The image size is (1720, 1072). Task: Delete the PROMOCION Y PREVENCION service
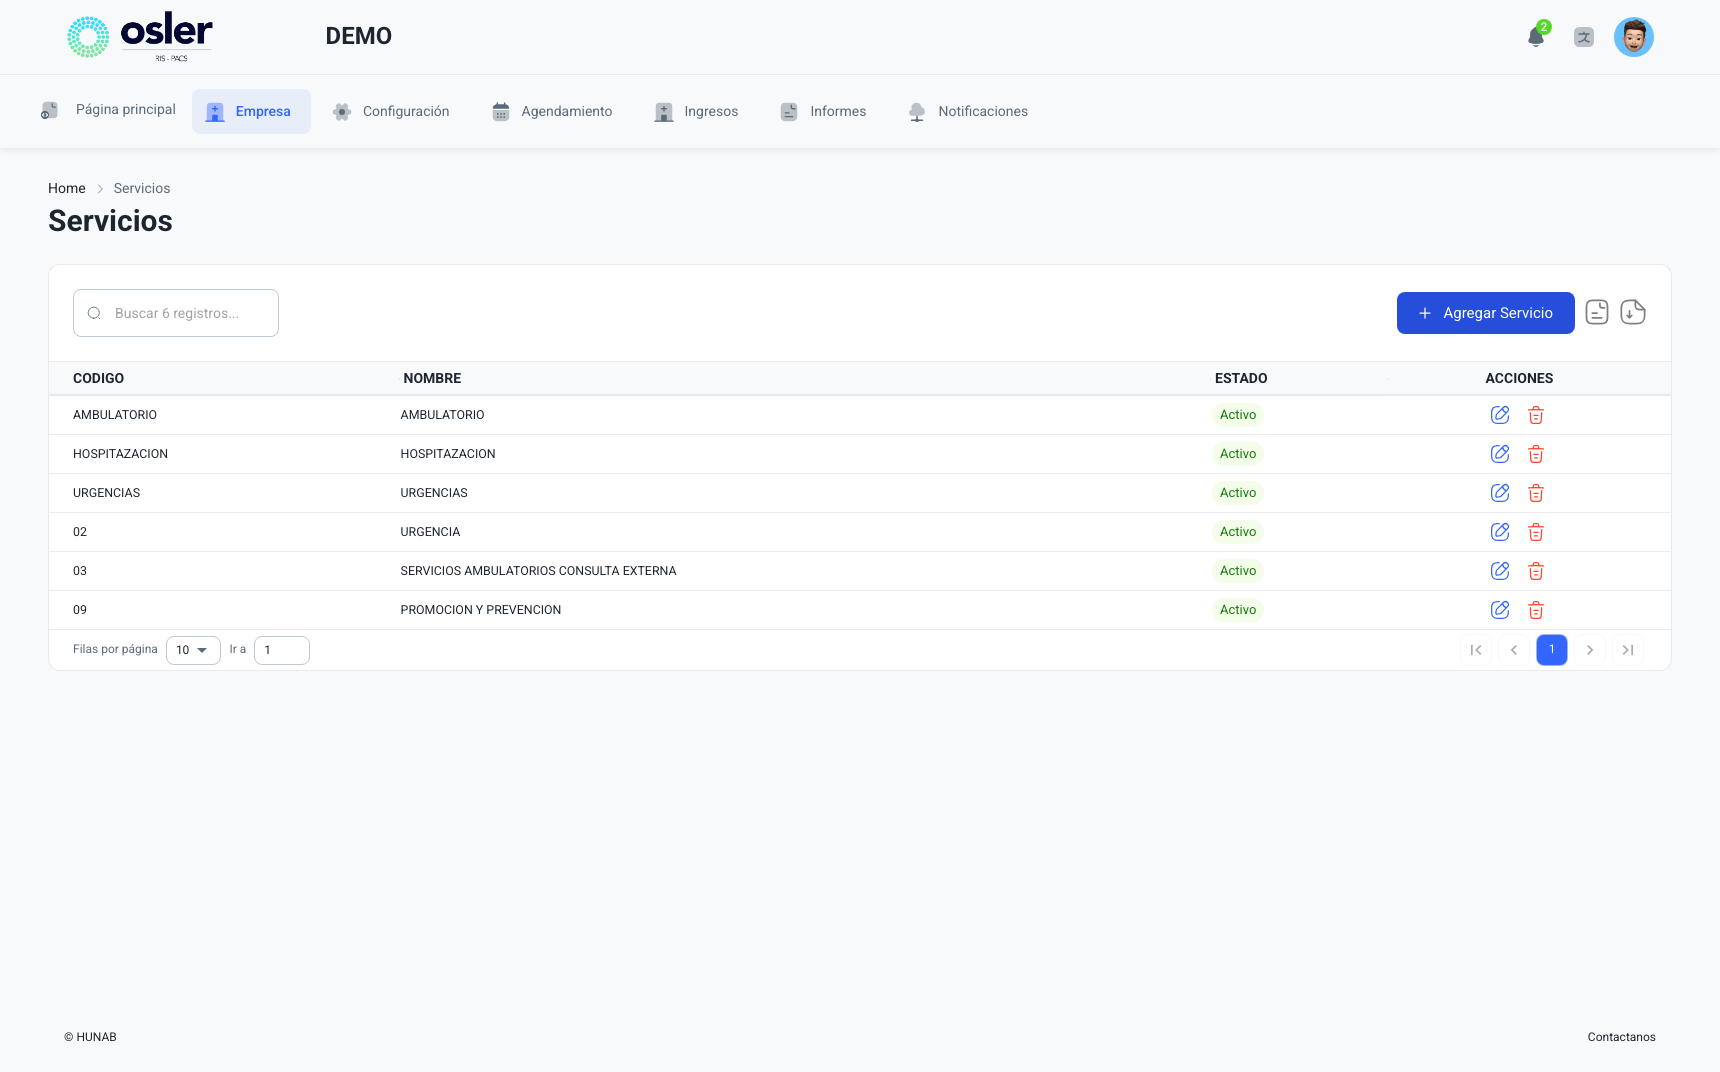point(1536,610)
